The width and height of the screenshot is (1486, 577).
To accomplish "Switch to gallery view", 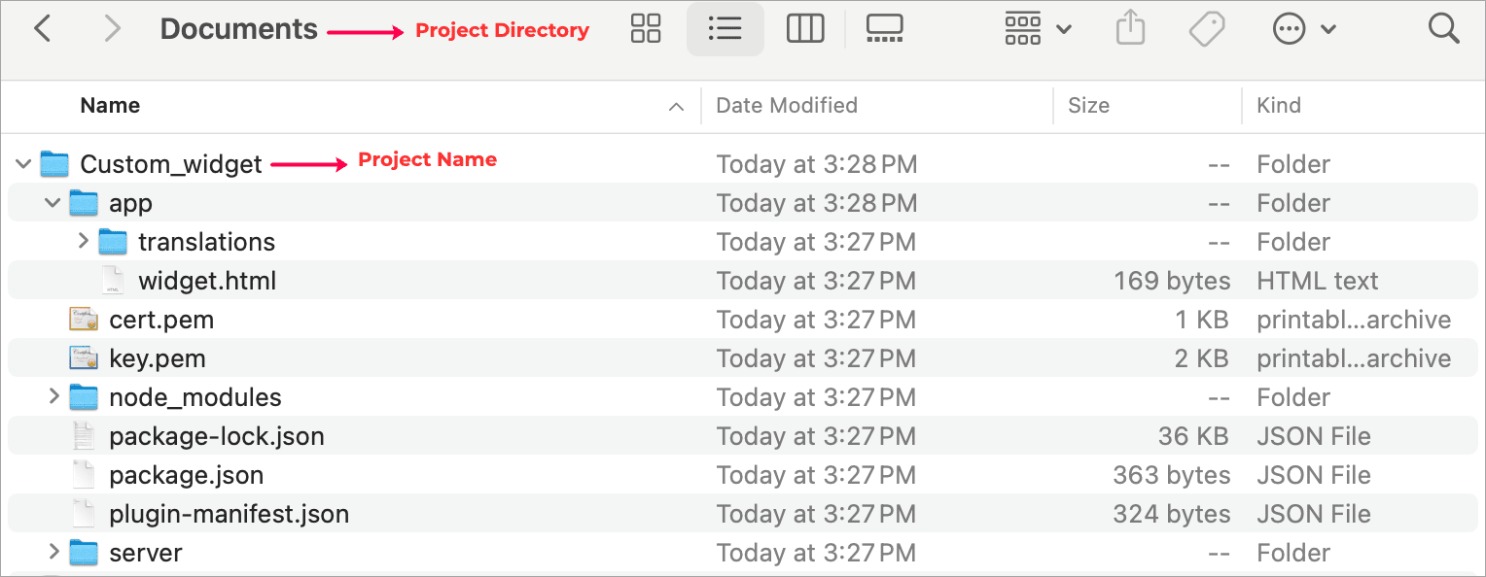I will (x=884, y=29).
